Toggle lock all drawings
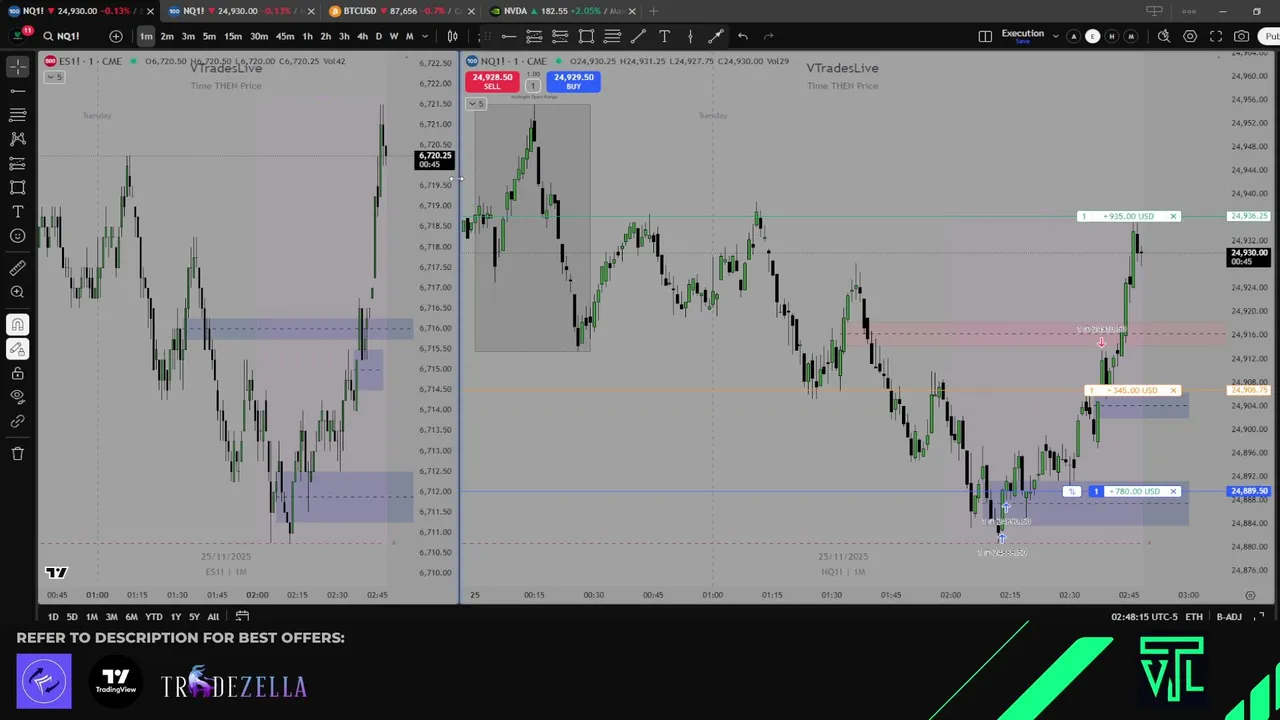The height and width of the screenshot is (720, 1280). tap(17, 373)
